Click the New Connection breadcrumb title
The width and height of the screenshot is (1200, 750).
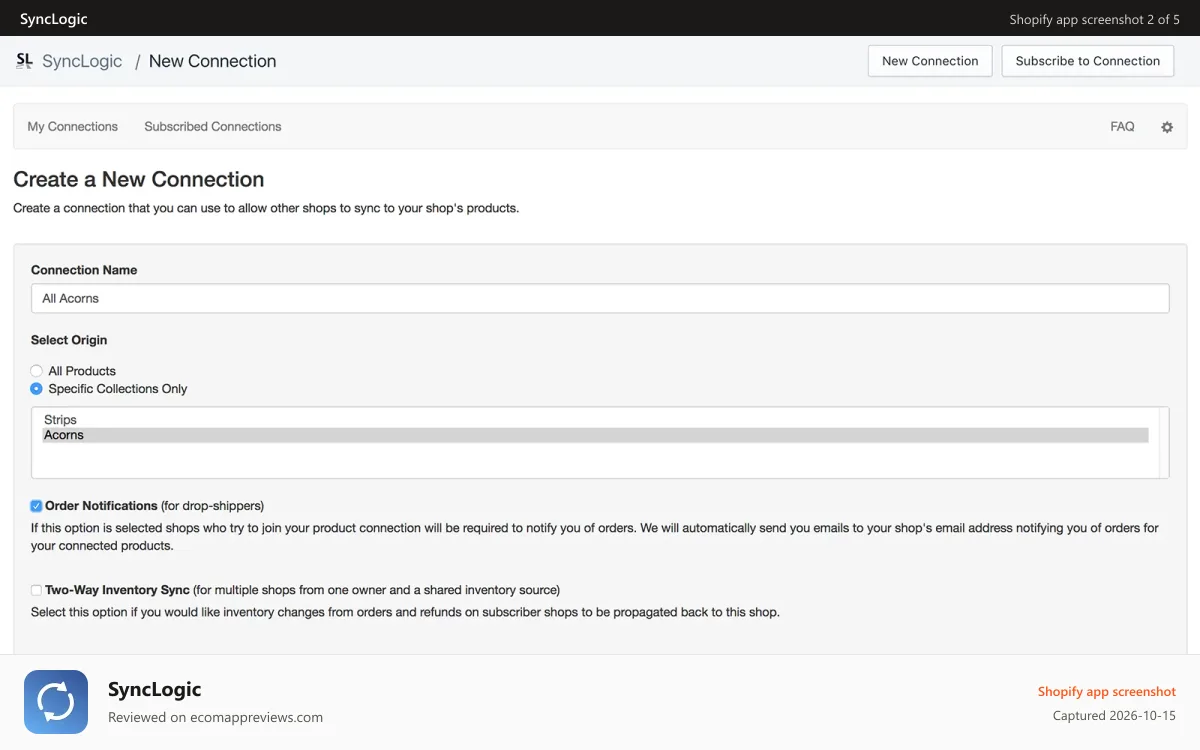coord(212,61)
